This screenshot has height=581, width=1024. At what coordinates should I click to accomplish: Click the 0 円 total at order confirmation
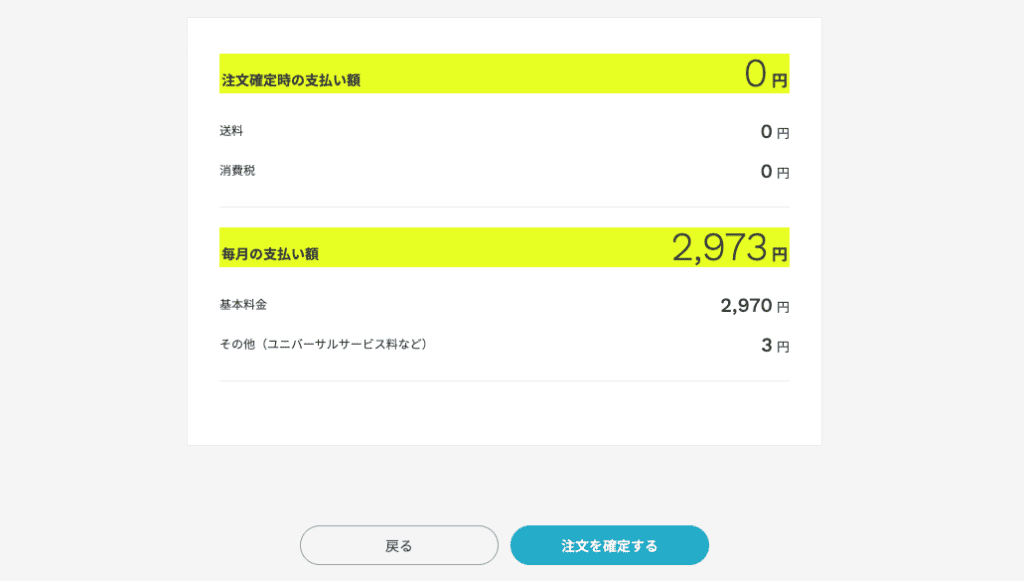coord(765,74)
